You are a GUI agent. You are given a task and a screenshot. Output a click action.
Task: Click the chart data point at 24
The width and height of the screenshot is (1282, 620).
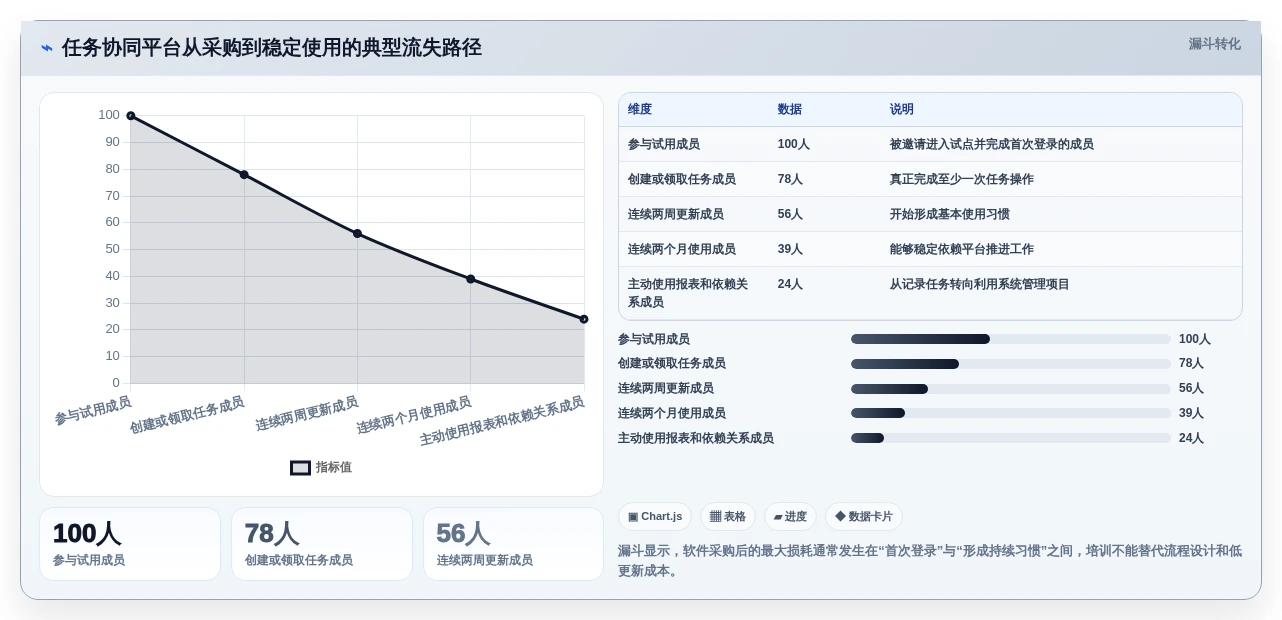pyautogui.click(x=584, y=319)
